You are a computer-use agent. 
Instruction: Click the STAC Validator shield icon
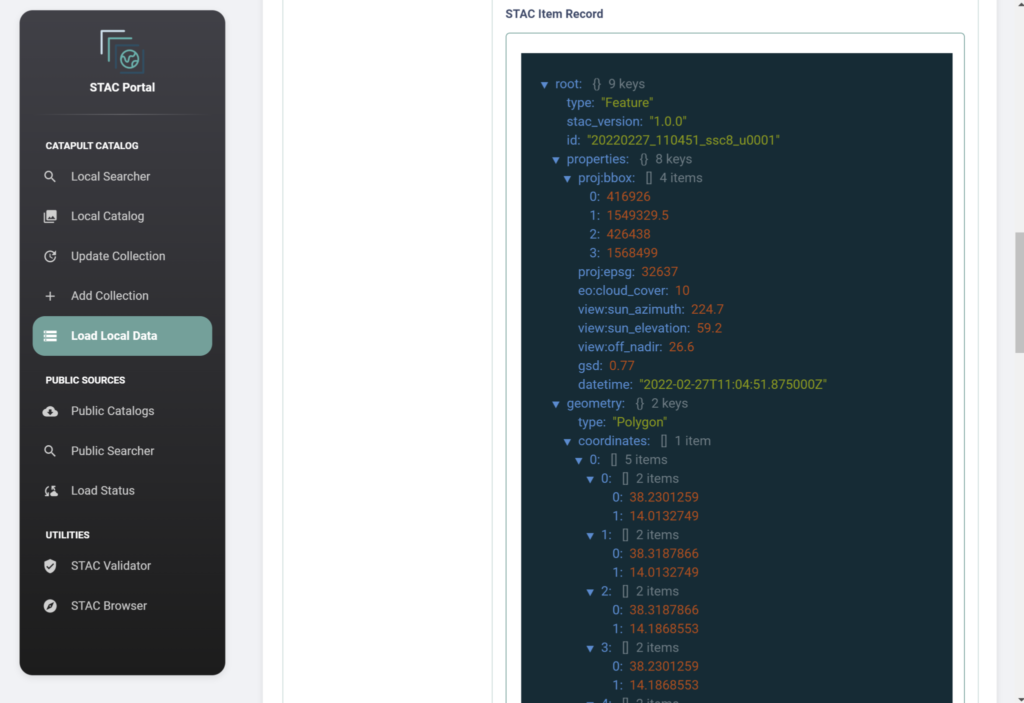pos(50,566)
